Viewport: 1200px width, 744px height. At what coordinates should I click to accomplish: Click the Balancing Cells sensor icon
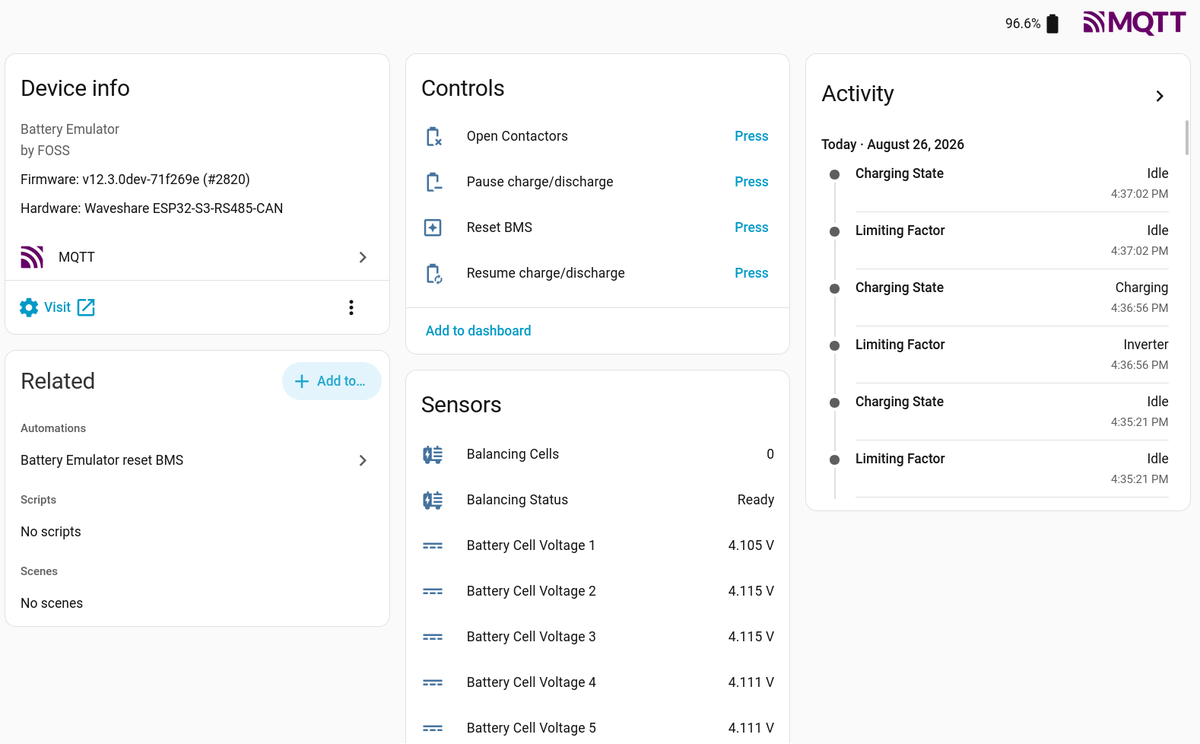433,454
